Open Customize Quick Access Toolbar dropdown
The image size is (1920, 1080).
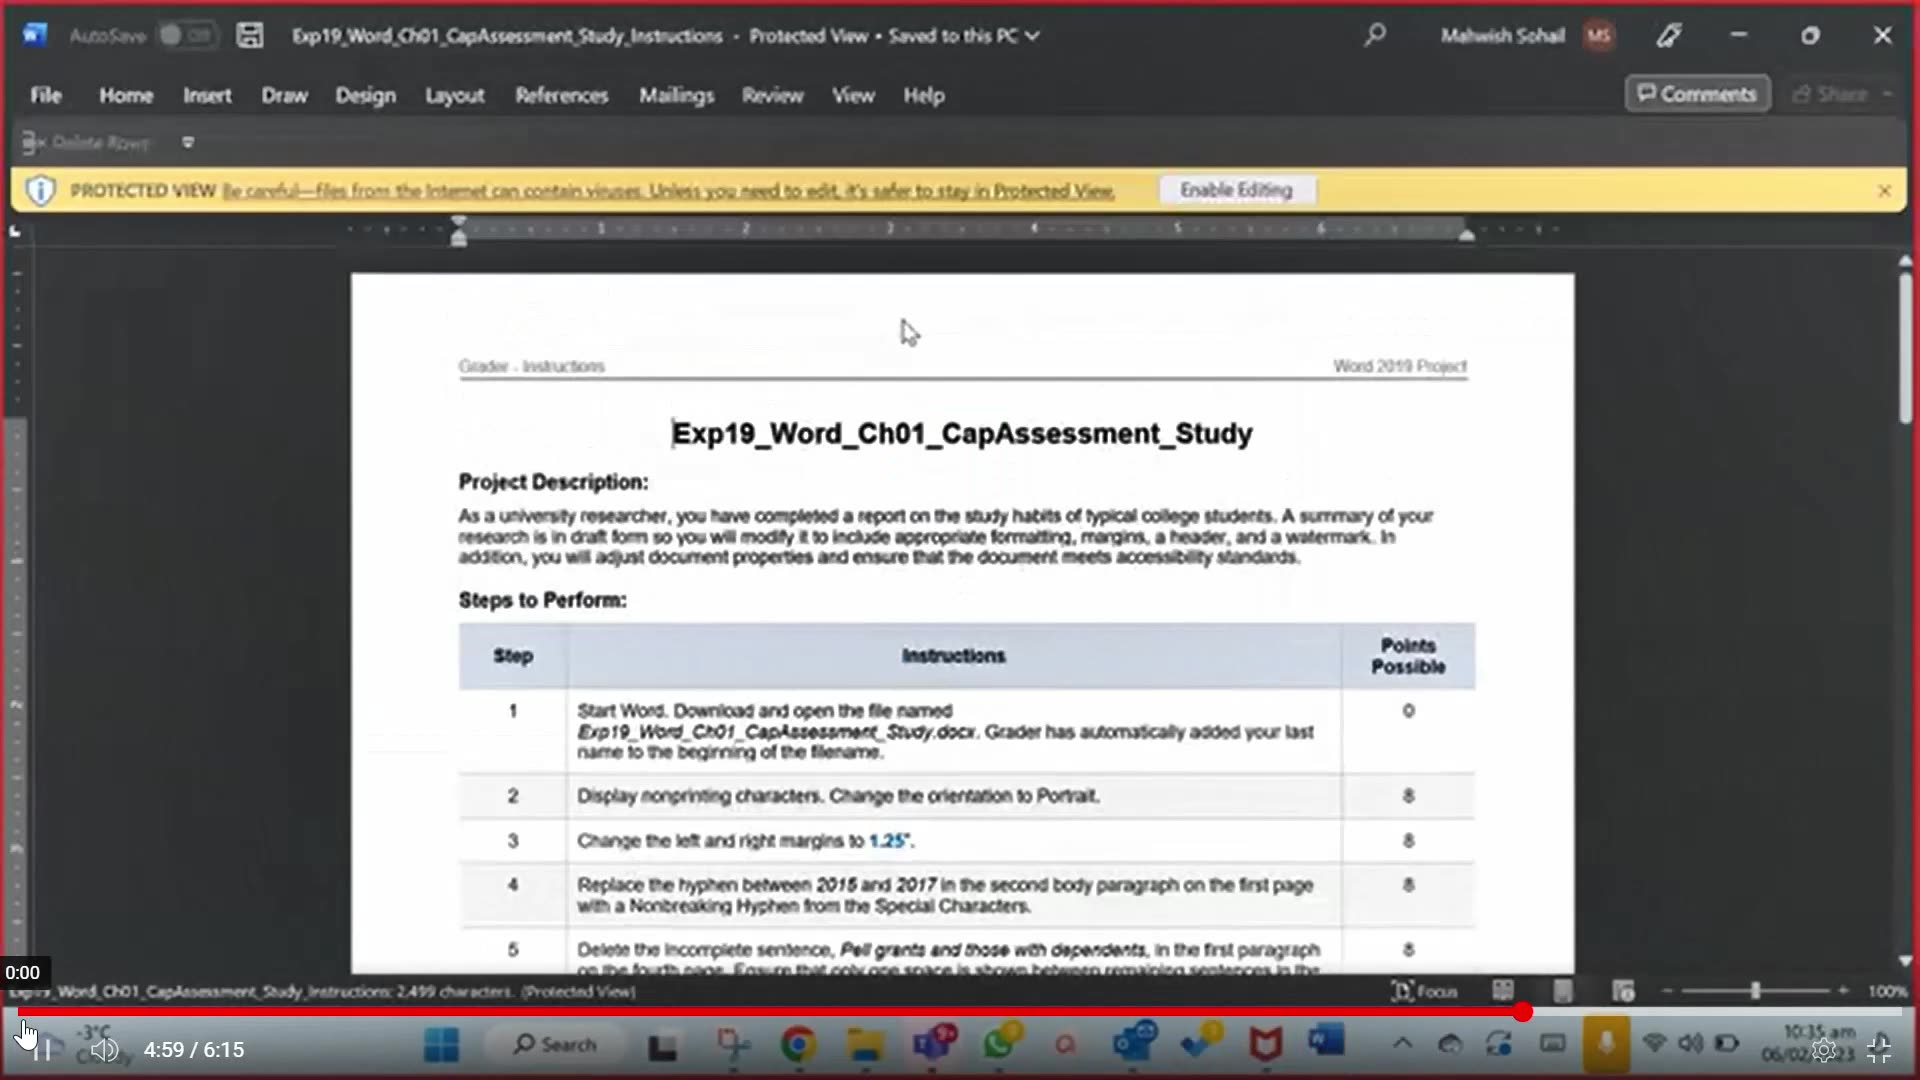click(188, 142)
